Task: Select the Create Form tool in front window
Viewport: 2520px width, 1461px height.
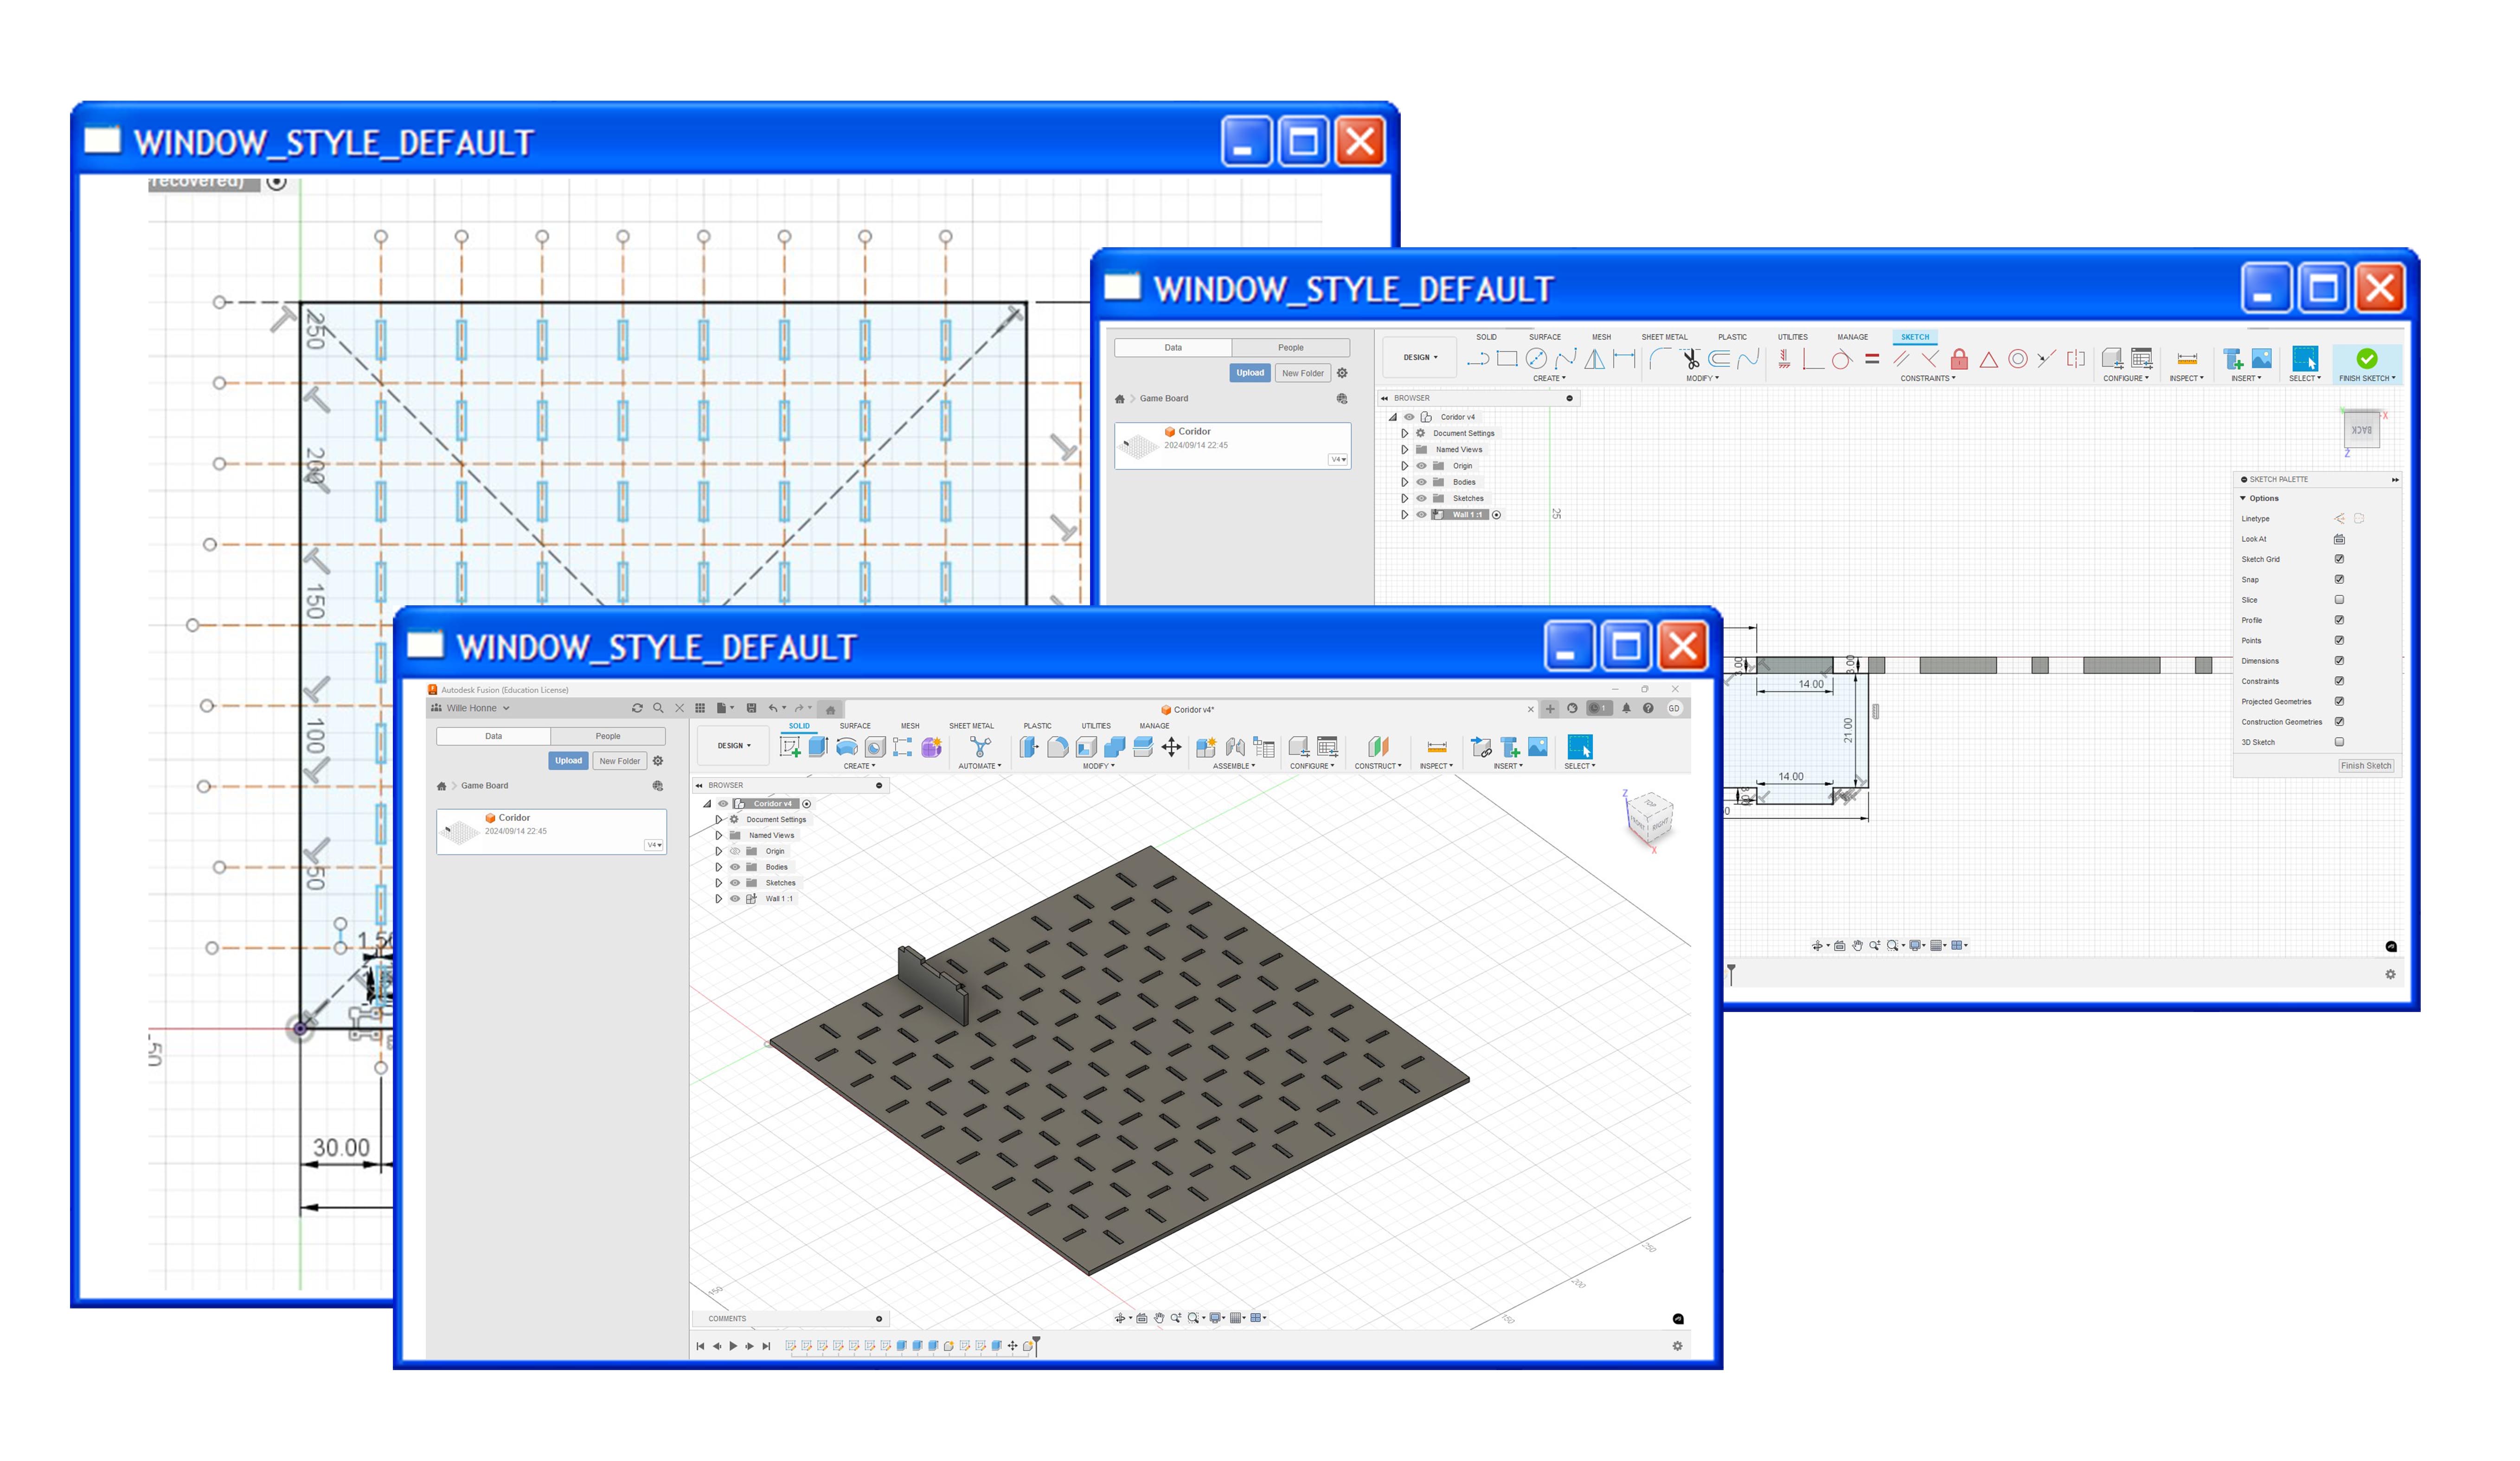Action: coord(931,747)
